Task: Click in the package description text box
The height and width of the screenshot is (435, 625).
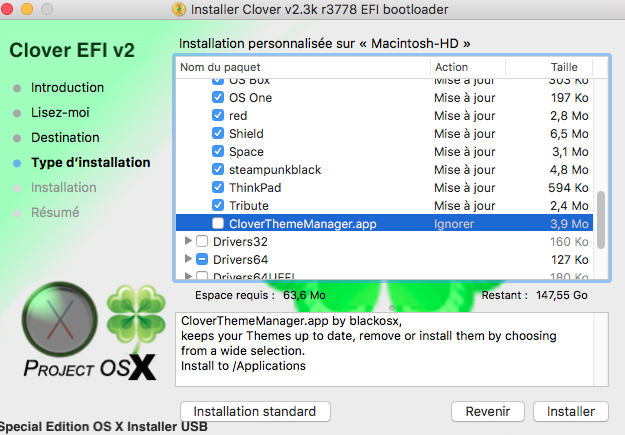Action: click(392, 349)
